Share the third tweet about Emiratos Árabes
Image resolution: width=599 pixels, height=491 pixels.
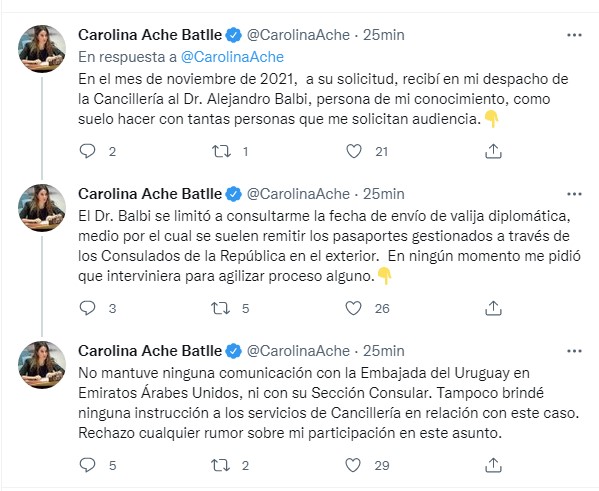pos(493,465)
